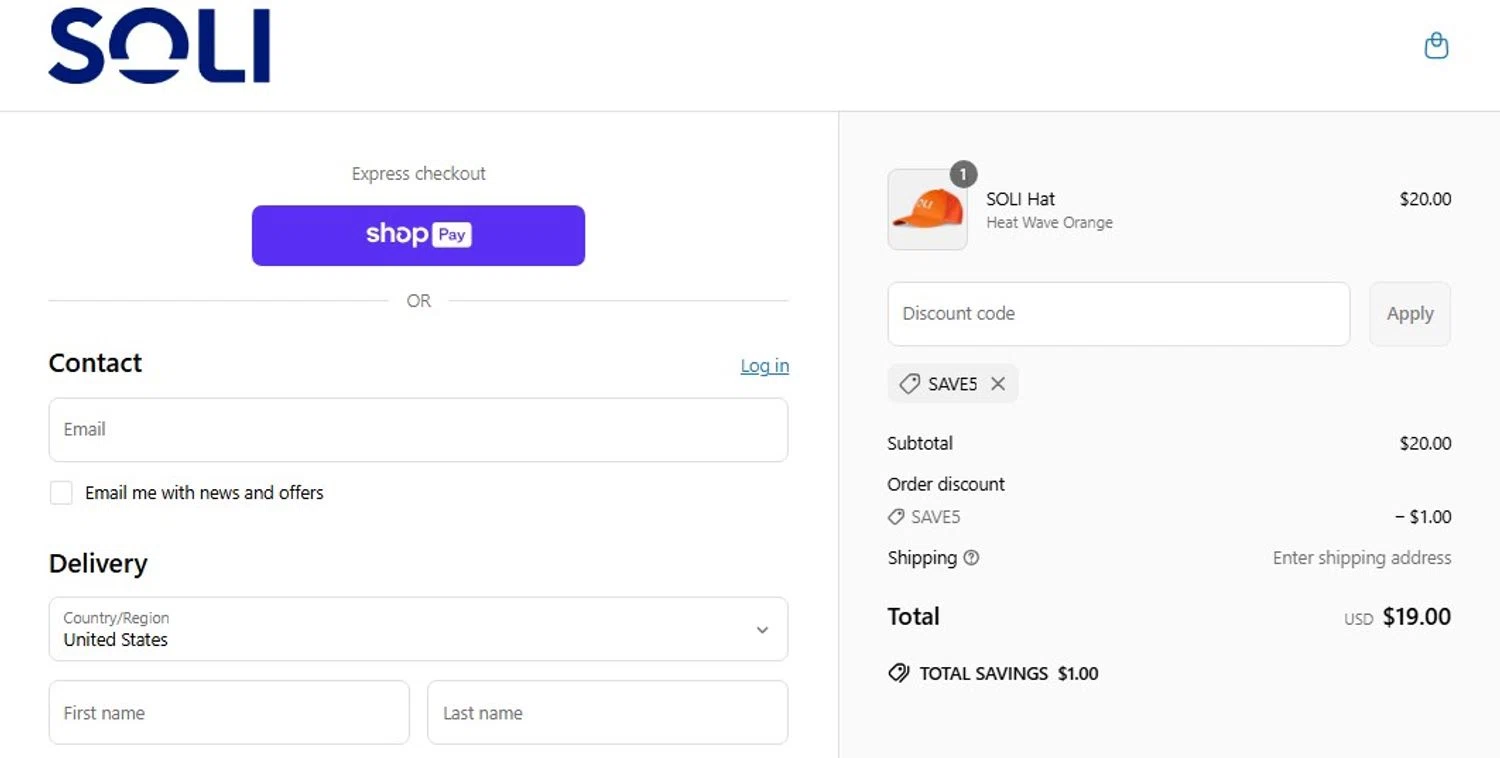Click the Delivery heading

[98, 564]
